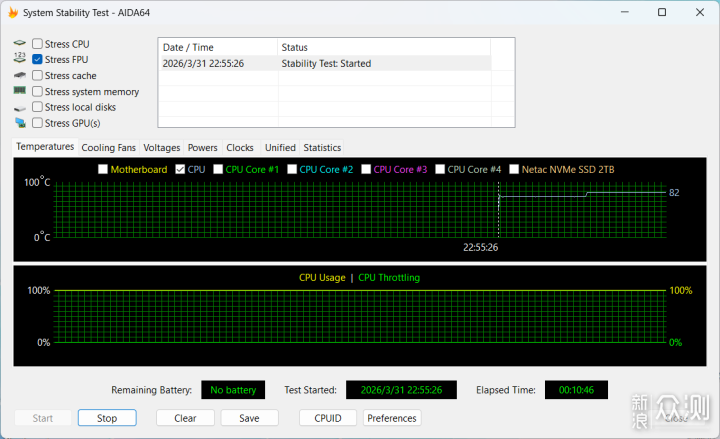Click the CPU chip icon beside Stress CPU
This screenshot has width=720, height=439.
coord(20,43)
